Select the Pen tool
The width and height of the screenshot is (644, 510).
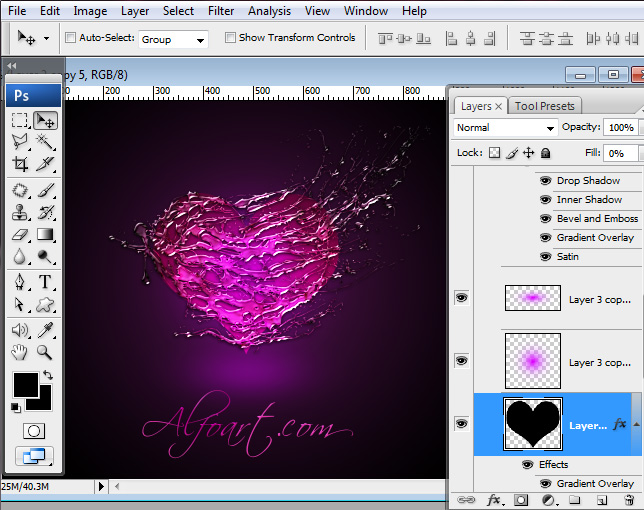20,282
